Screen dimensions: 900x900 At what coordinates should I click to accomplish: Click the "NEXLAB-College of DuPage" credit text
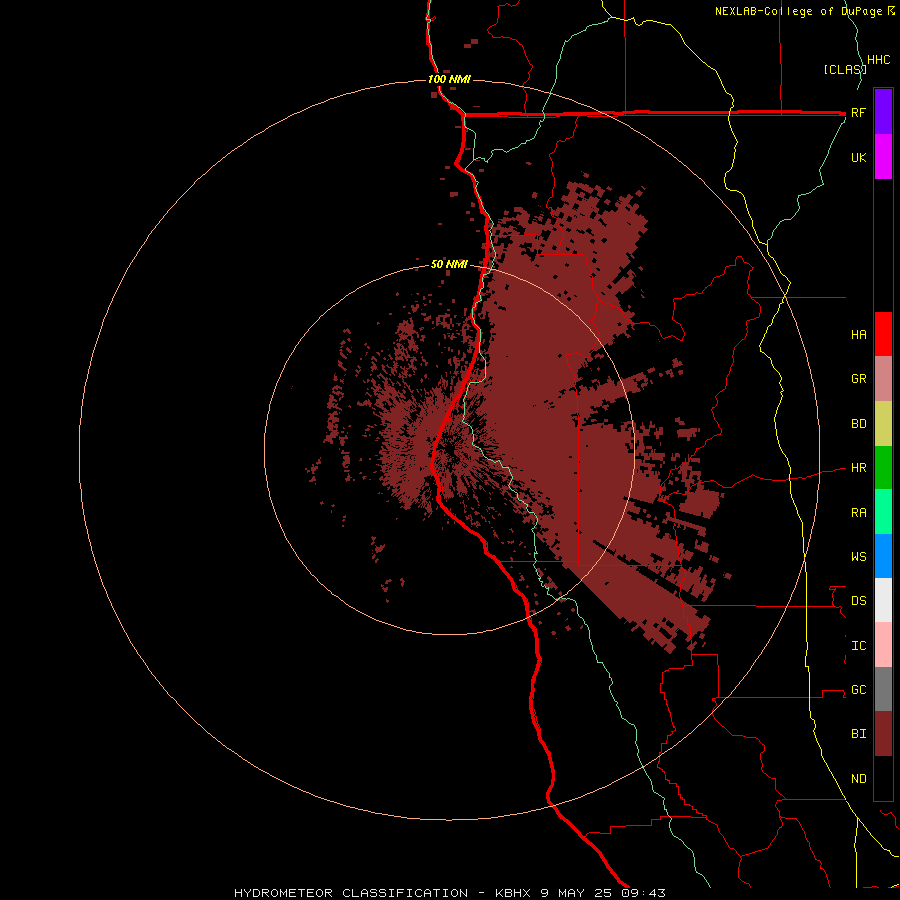pyautogui.click(x=800, y=11)
